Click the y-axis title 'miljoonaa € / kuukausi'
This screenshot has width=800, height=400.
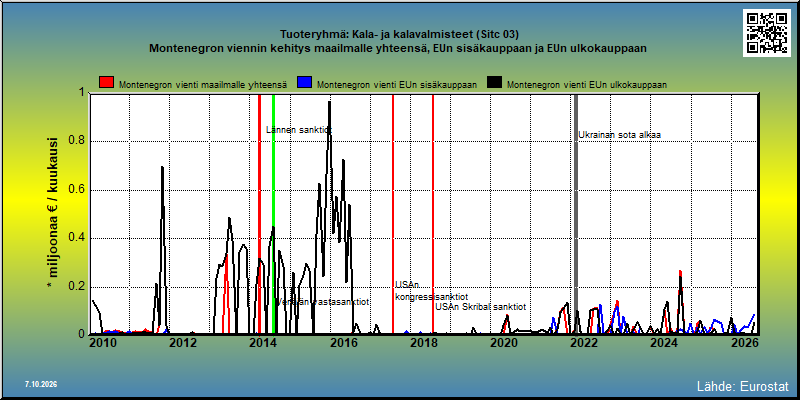tap(53, 213)
